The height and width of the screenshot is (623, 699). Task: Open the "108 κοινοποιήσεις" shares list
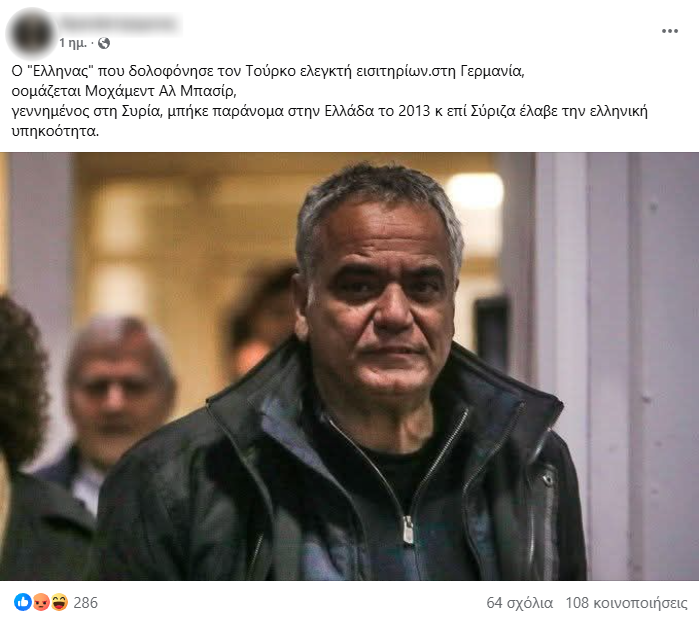626,603
